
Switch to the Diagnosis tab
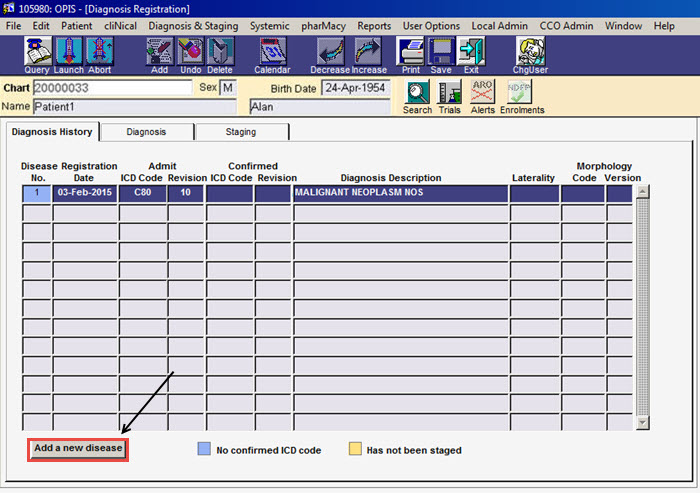click(146, 132)
